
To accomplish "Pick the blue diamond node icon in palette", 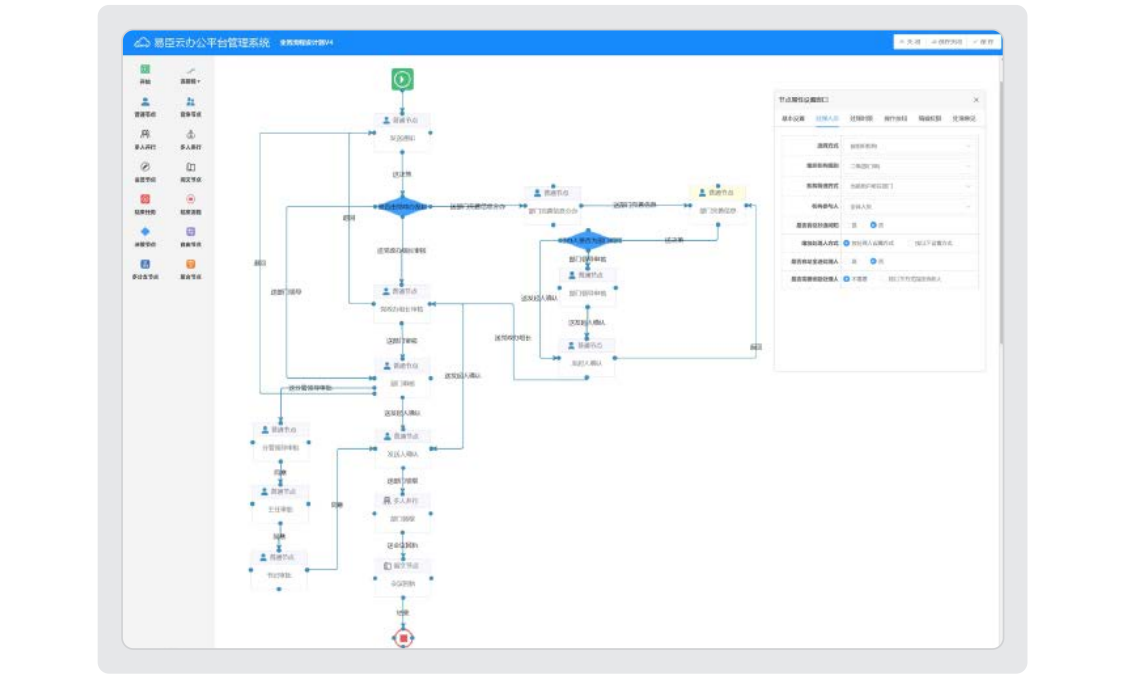I will click(x=145, y=232).
